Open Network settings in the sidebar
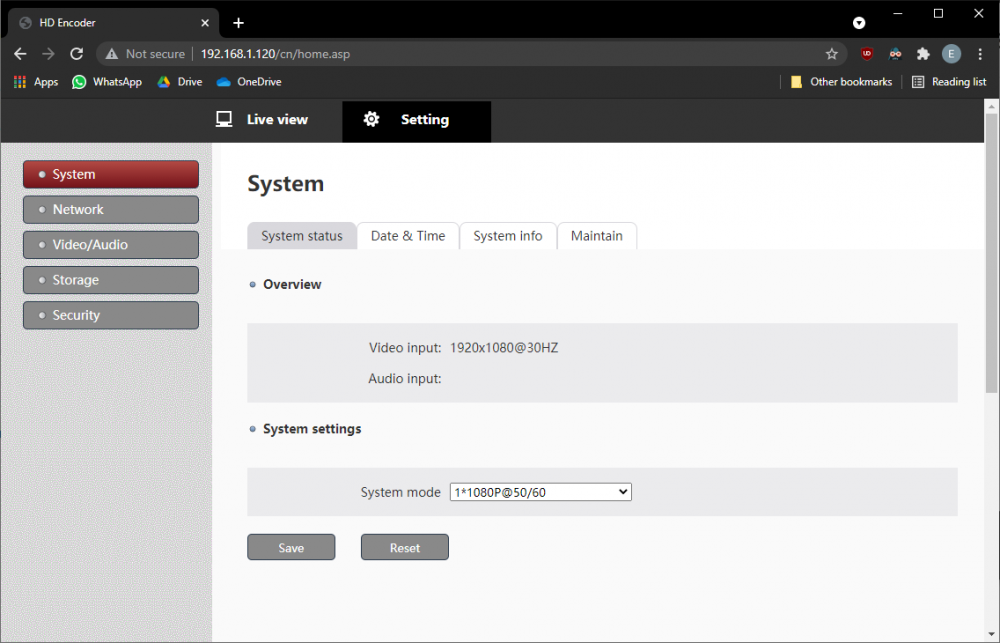 click(x=111, y=209)
